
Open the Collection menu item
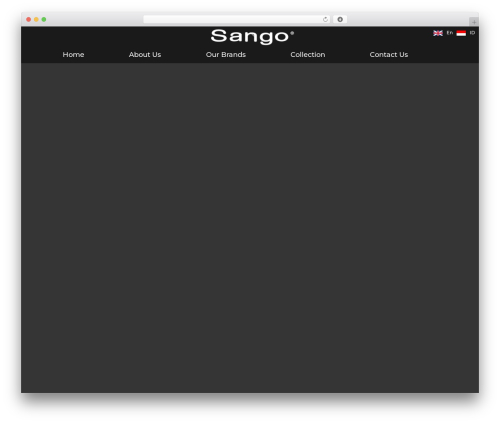[x=308, y=54]
